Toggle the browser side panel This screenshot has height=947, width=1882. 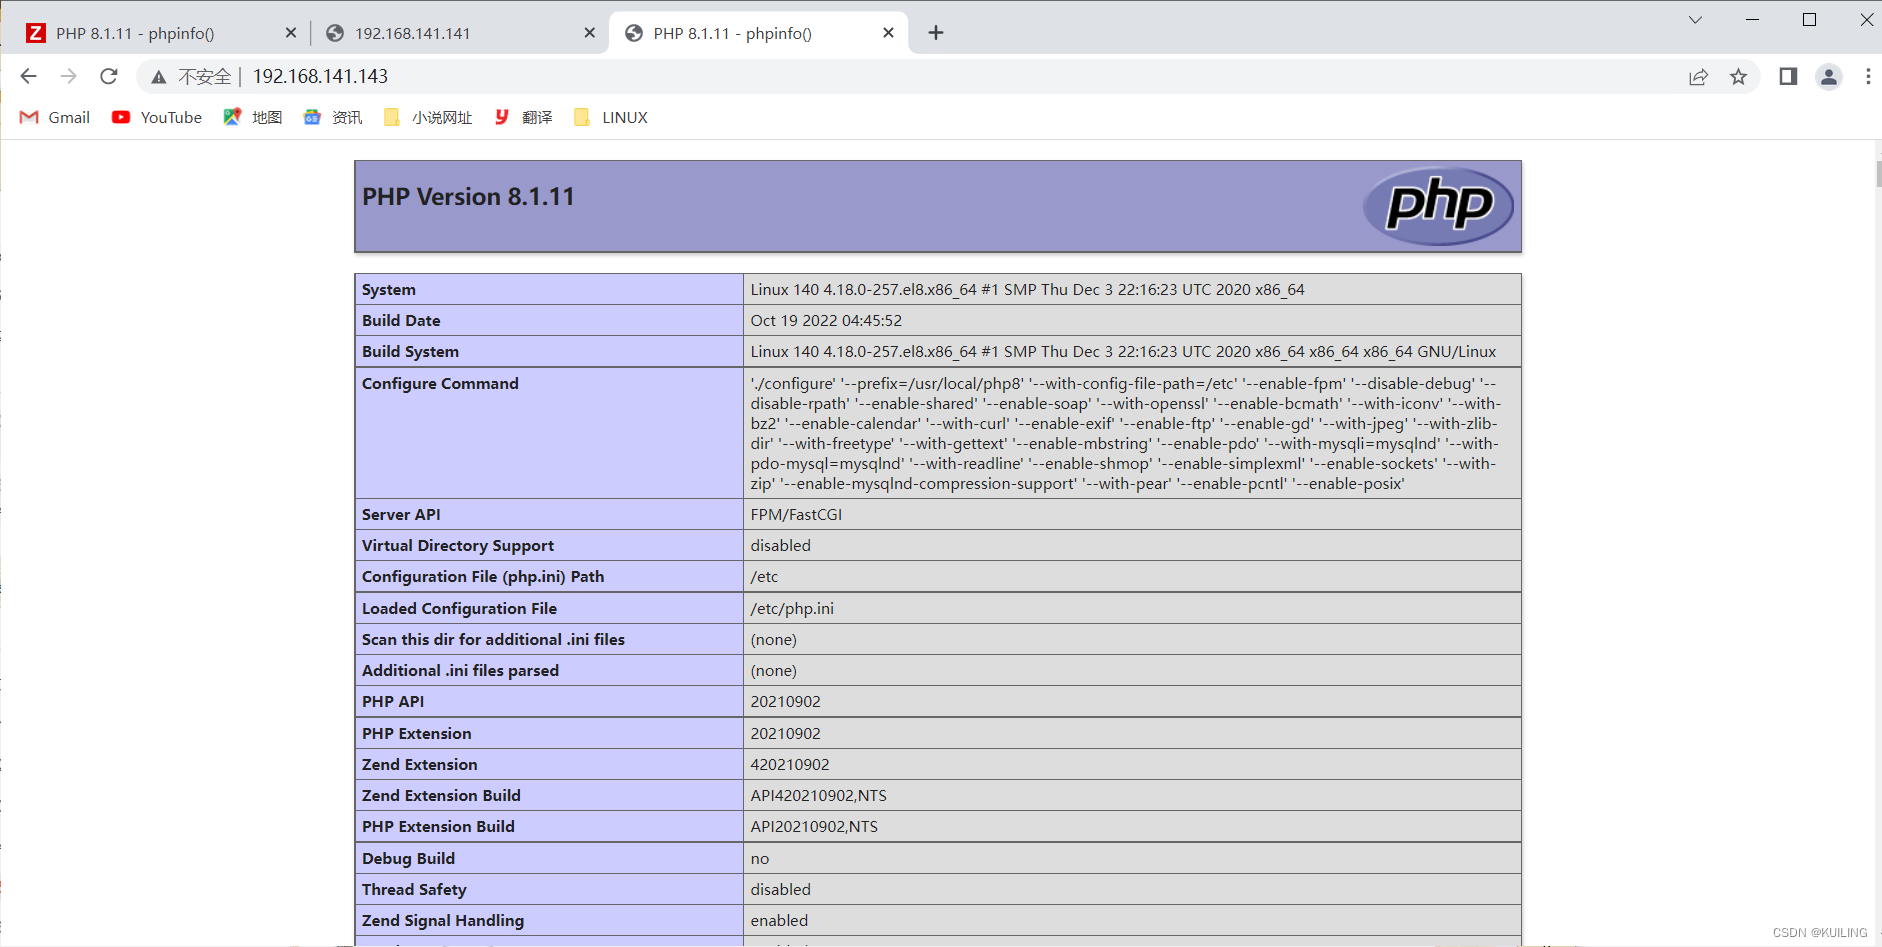click(x=1788, y=77)
